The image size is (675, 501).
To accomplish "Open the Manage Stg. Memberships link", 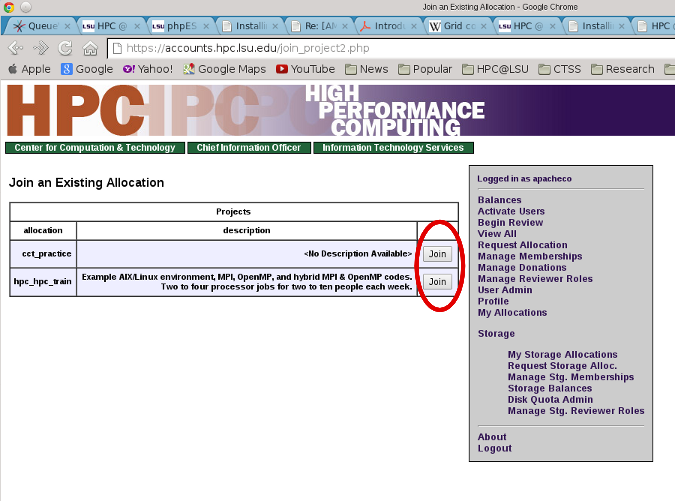I will tap(570, 377).
